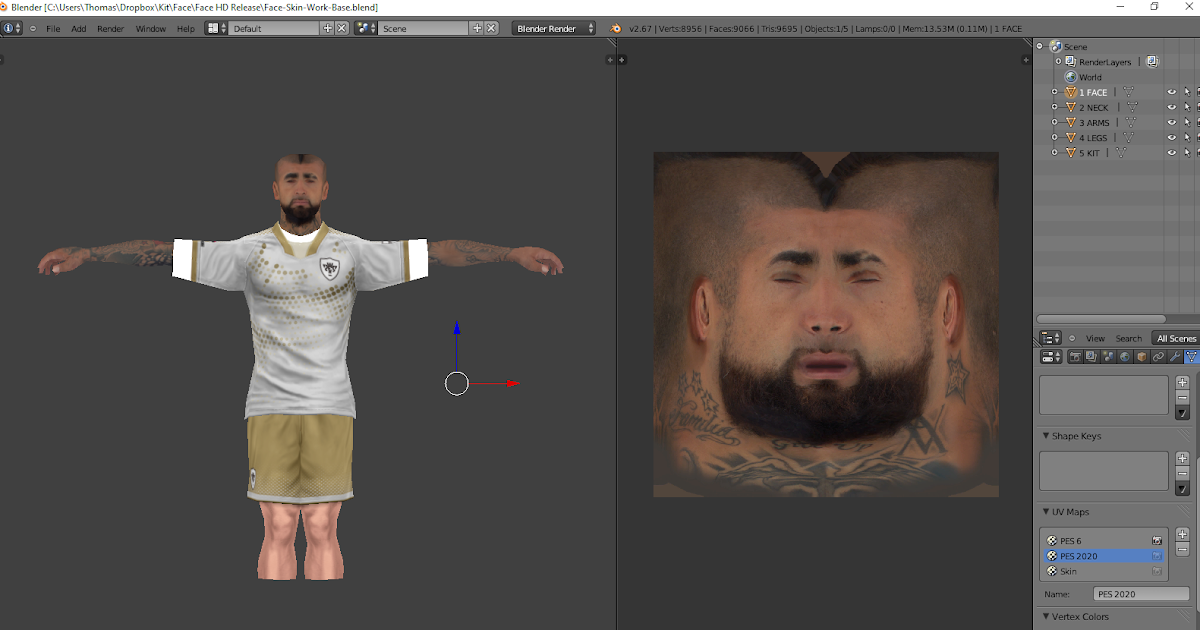The height and width of the screenshot is (630, 1200).
Task: Open the Render Layers properties icon
Action: point(1090,356)
